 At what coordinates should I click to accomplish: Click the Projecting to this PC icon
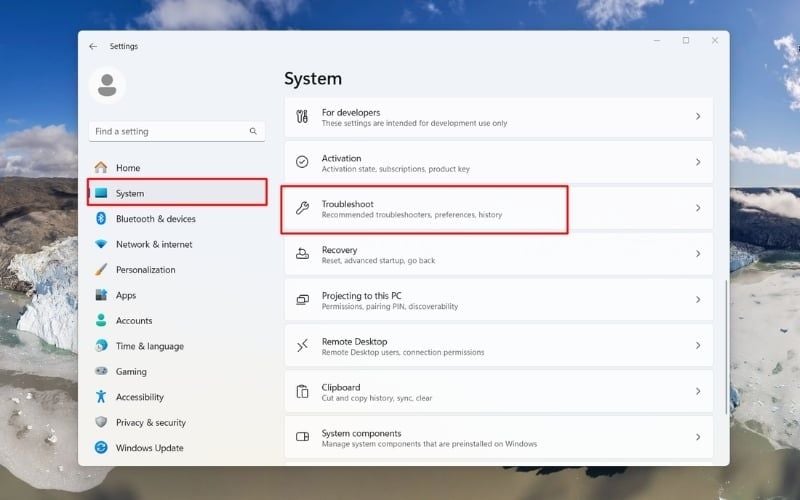point(302,299)
